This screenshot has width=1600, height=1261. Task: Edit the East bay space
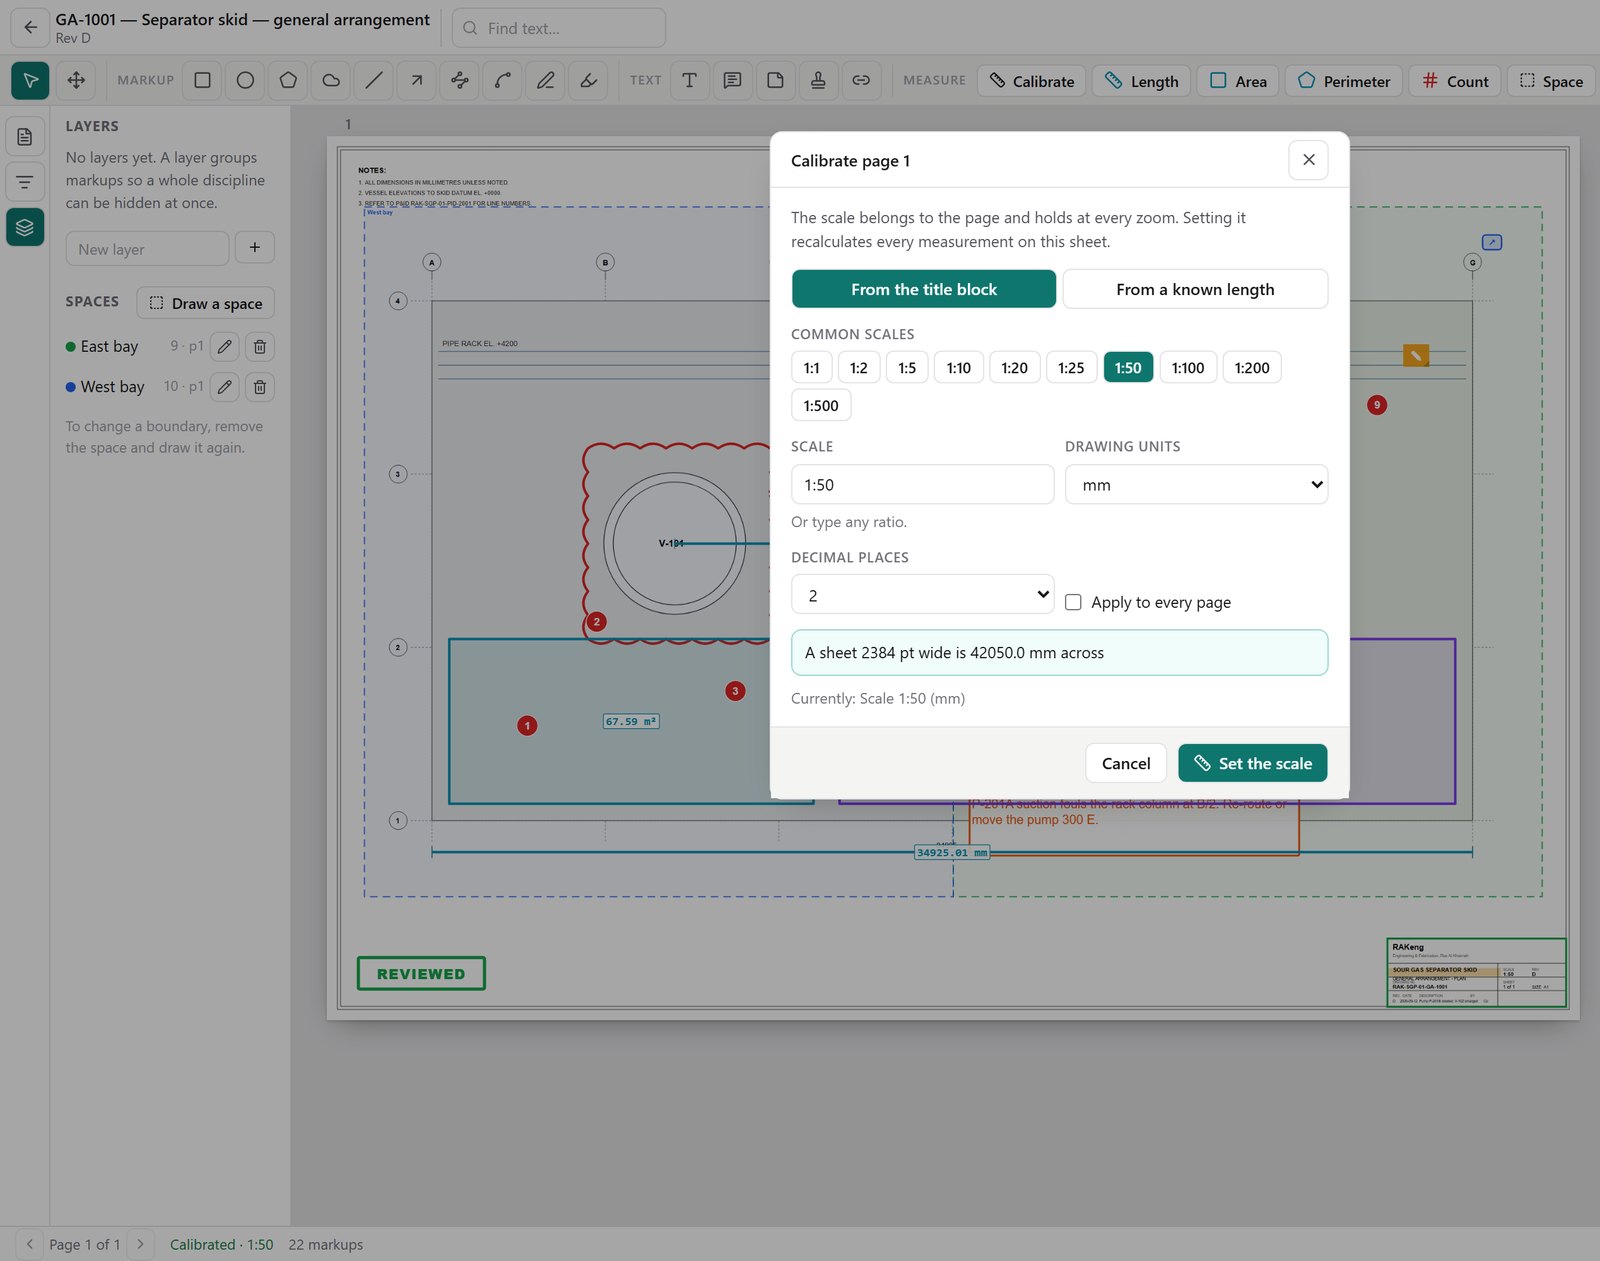(225, 347)
